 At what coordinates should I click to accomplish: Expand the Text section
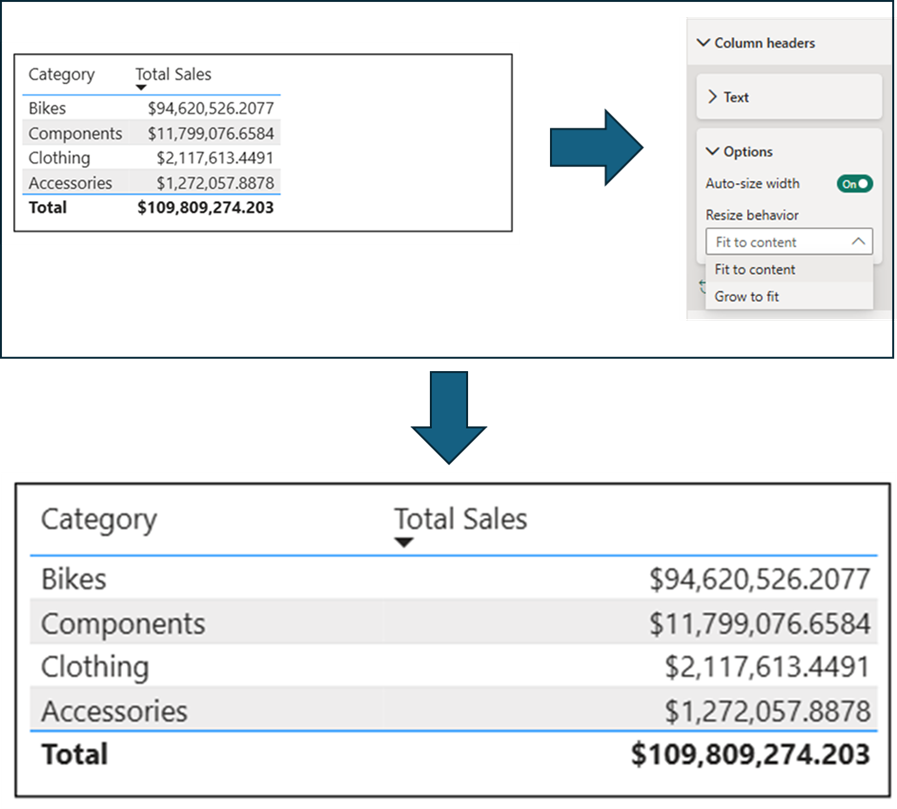735,97
